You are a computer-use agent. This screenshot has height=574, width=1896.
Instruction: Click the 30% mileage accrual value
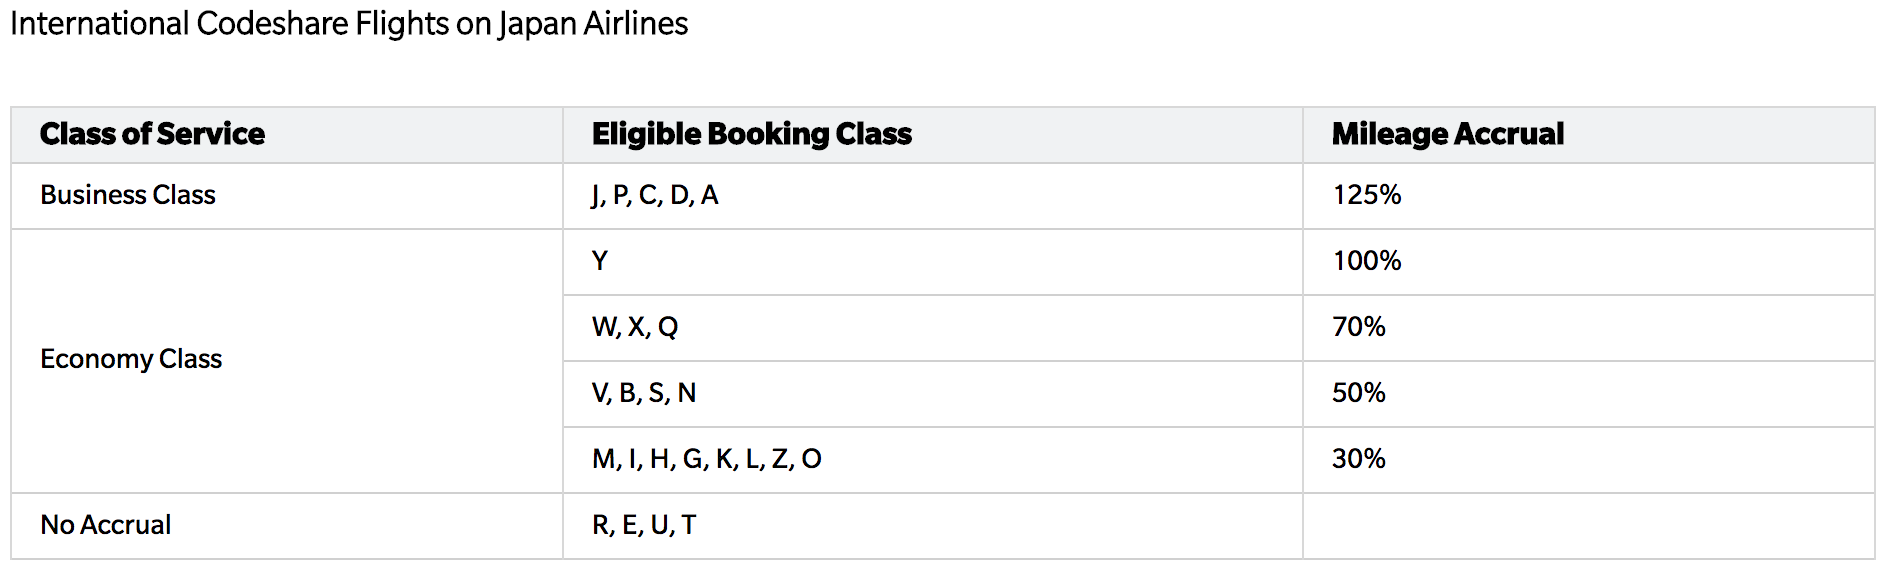[1359, 459]
